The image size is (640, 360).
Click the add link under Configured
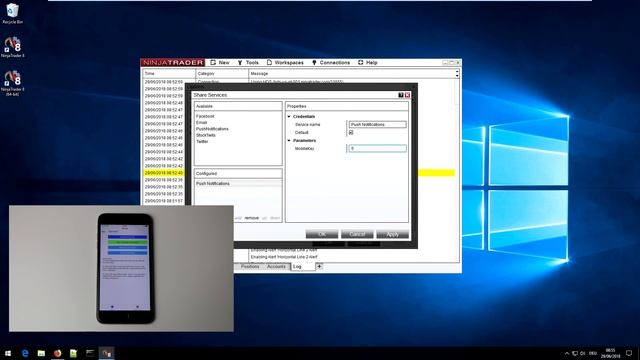pyautogui.click(x=238, y=218)
